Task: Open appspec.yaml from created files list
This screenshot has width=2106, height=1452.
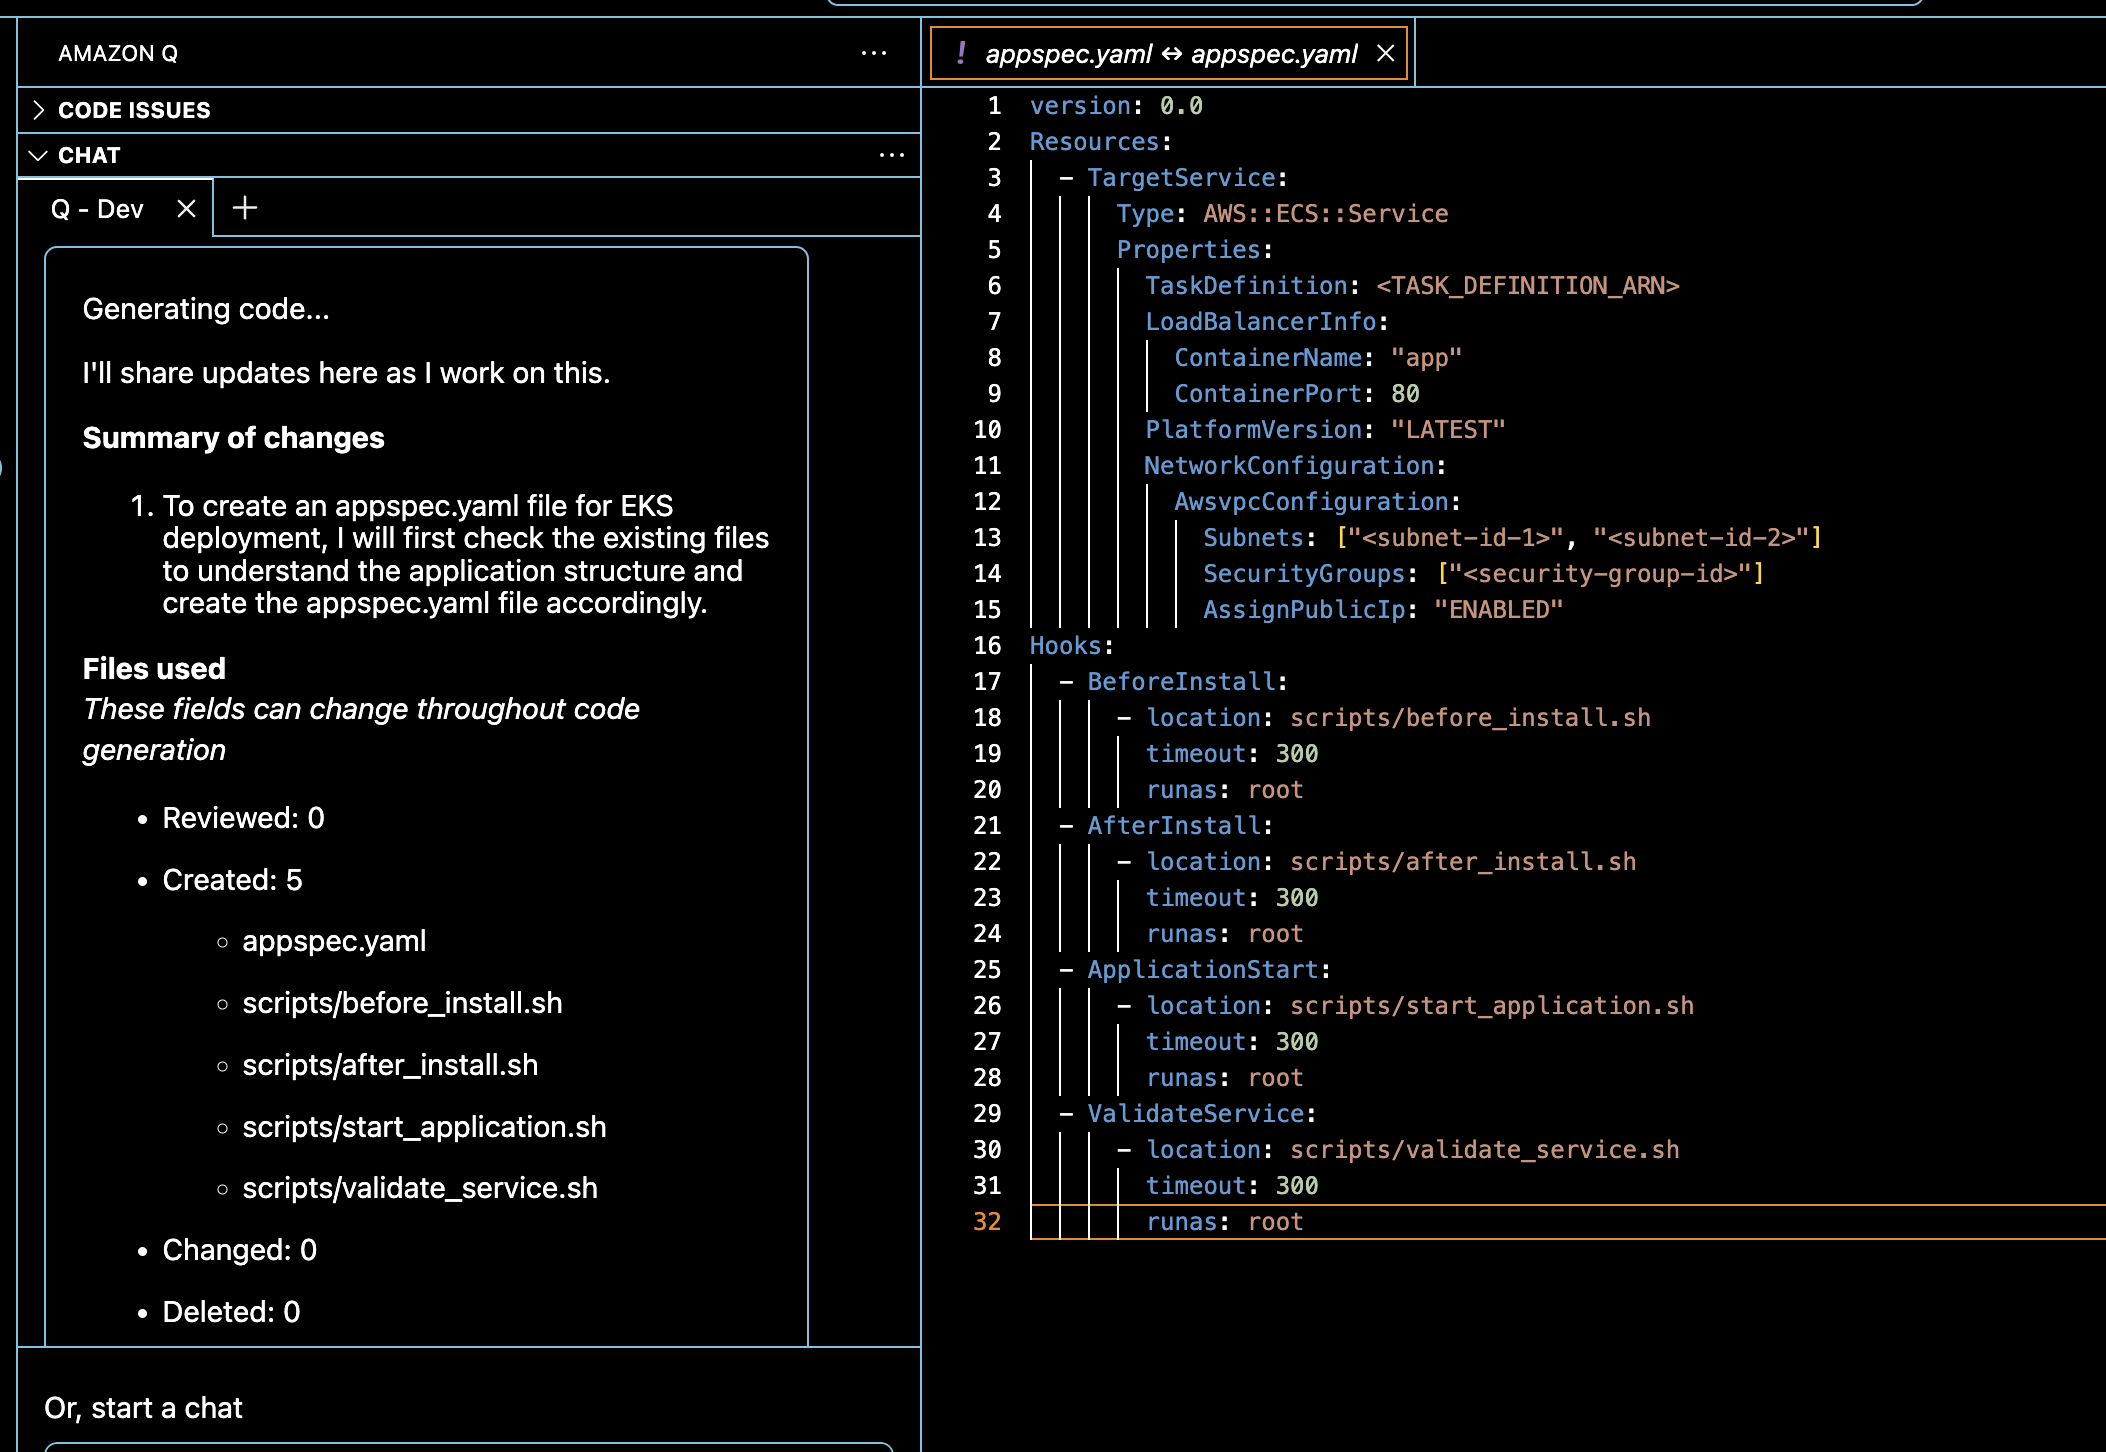Action: 334,941
